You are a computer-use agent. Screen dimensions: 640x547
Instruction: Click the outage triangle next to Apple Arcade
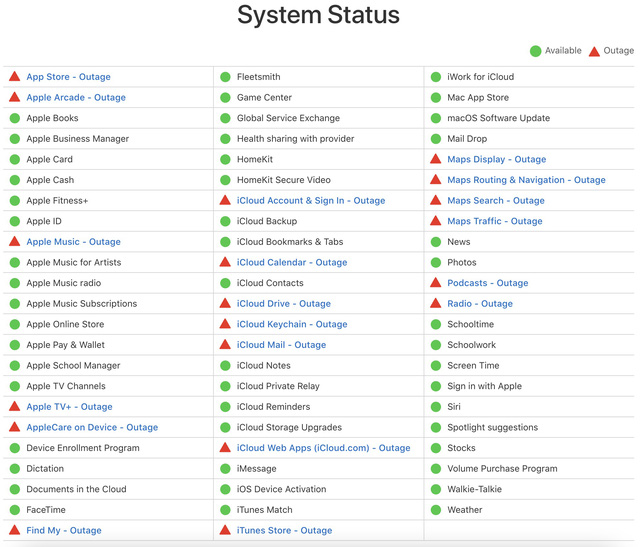15,97
